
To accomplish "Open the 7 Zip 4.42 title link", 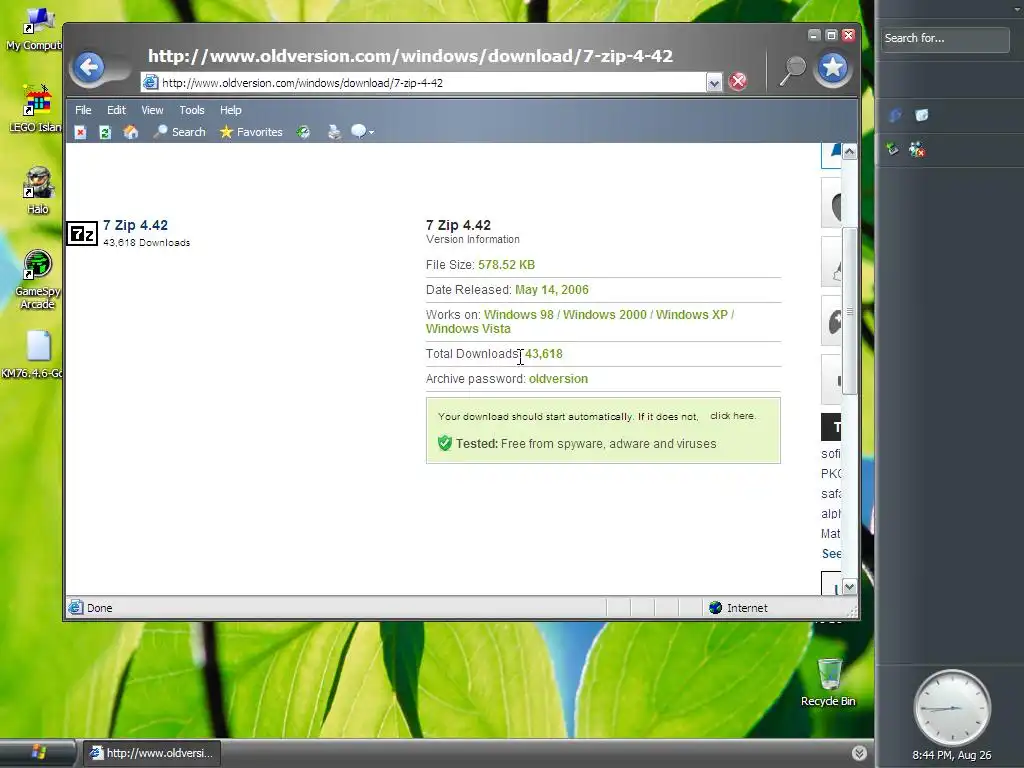I will 135,225.
